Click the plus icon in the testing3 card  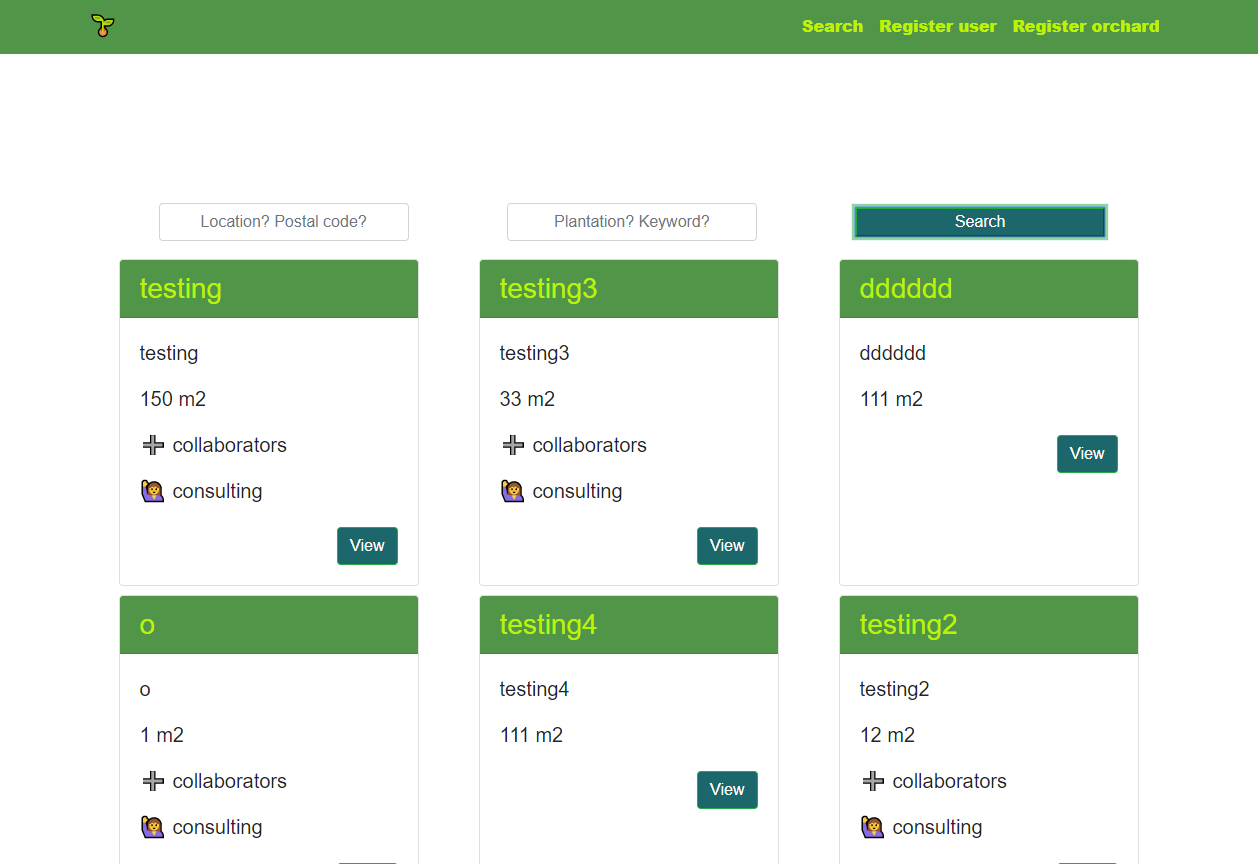pyautogui.click(x=513, y=445)
